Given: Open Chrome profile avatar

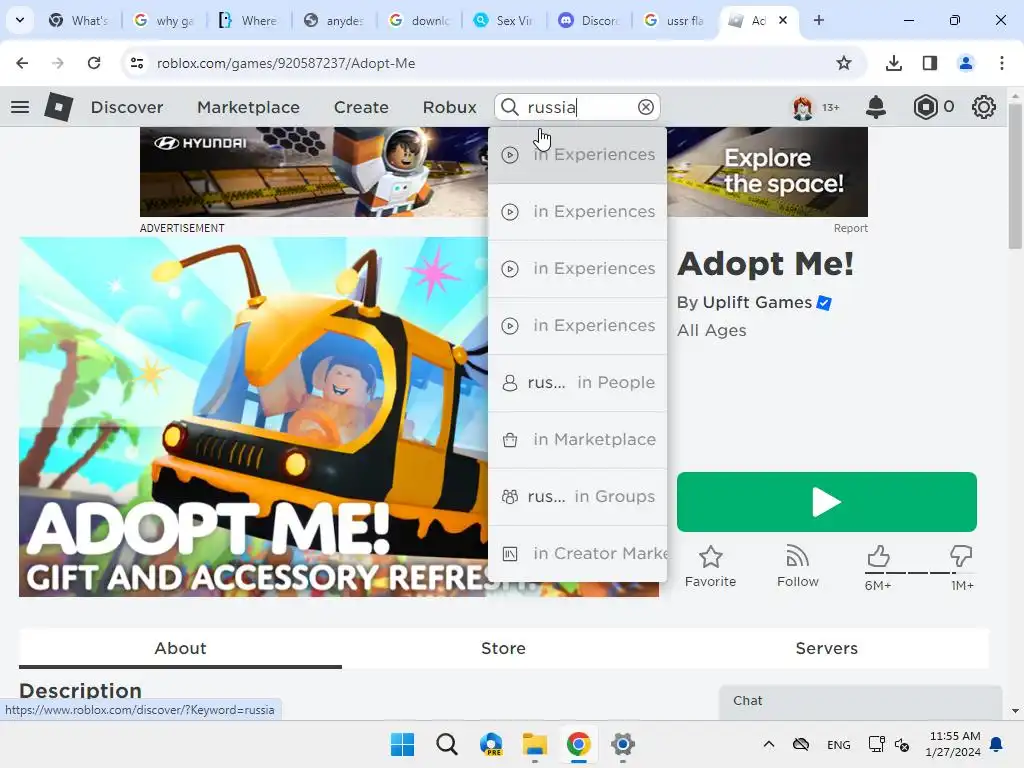Looking at the screenshot, I should pyautogui.click(x=965, y=63).
